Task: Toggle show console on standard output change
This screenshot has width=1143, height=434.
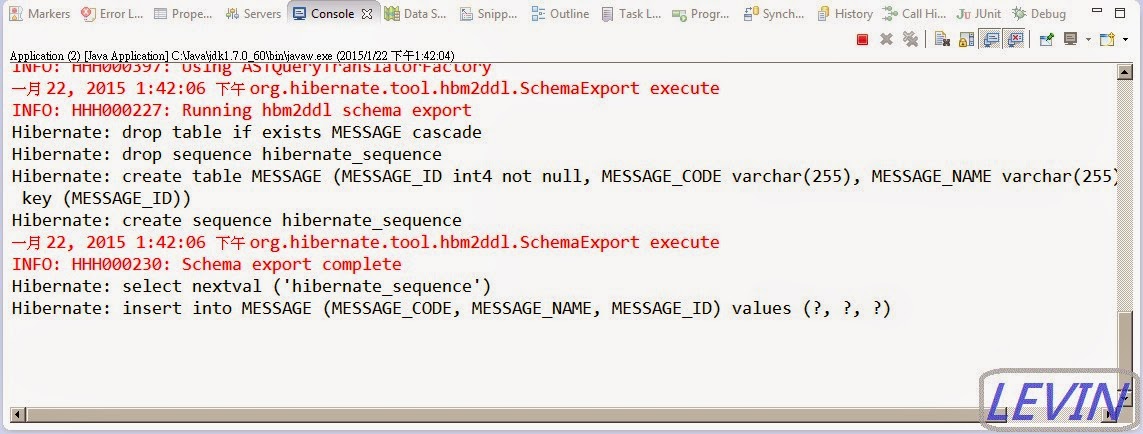Action: pyautogui.click(x=990, y=40)
